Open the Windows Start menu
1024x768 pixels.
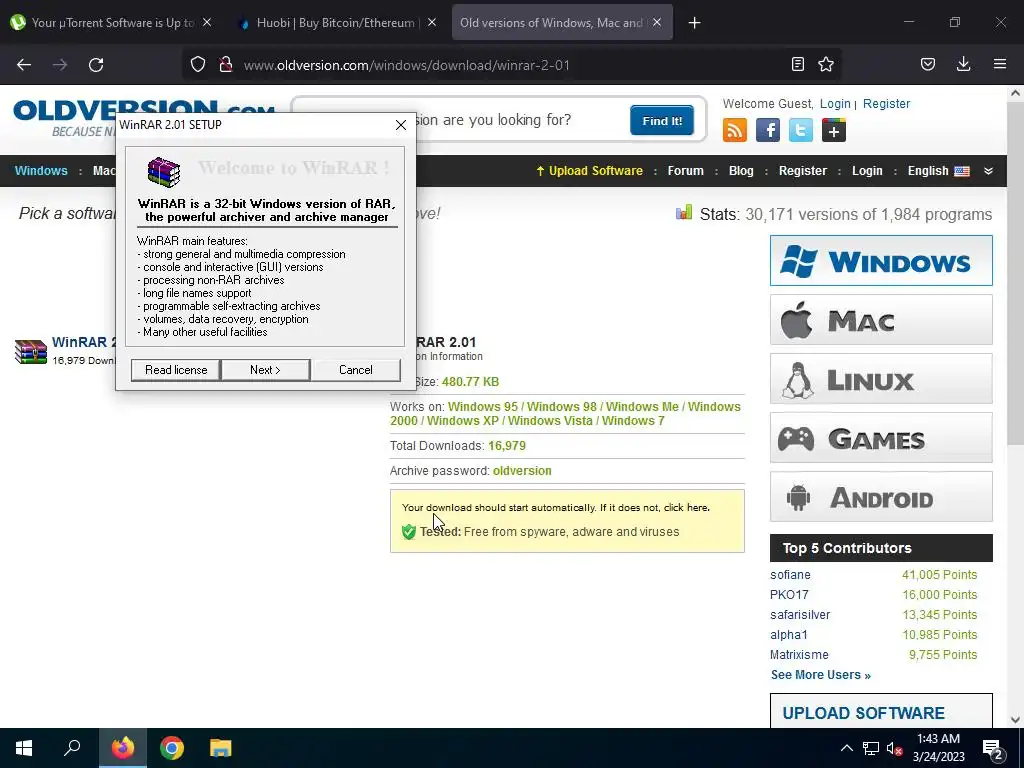point(24,748)
